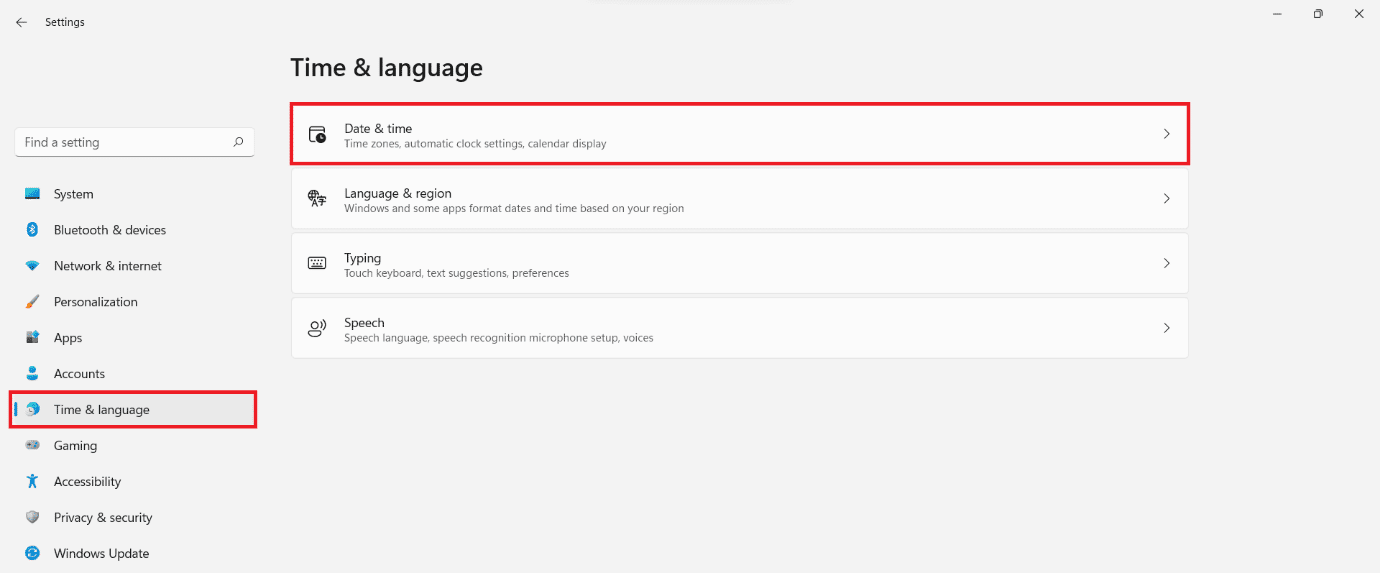The width and height of the screenshot is (1380, 573).
Task: Click the System monitor icon
Action: 33,194
